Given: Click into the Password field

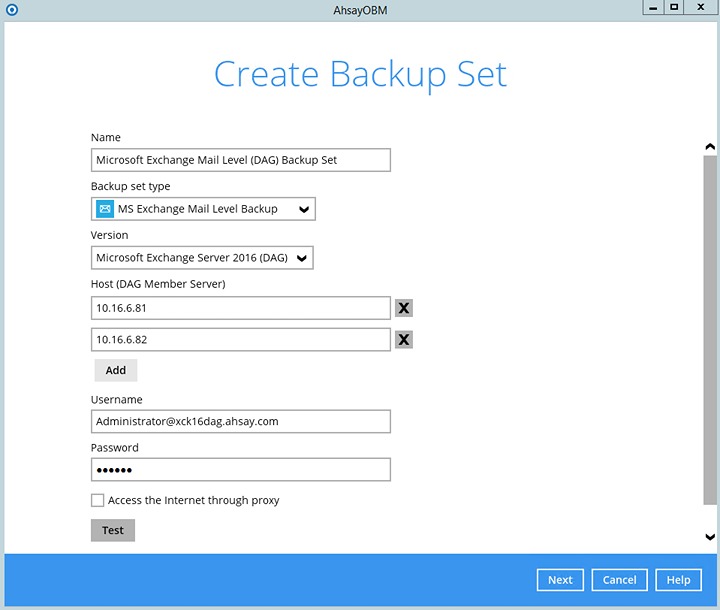Looking at the screenshot, I should click(x=240, y=470).
